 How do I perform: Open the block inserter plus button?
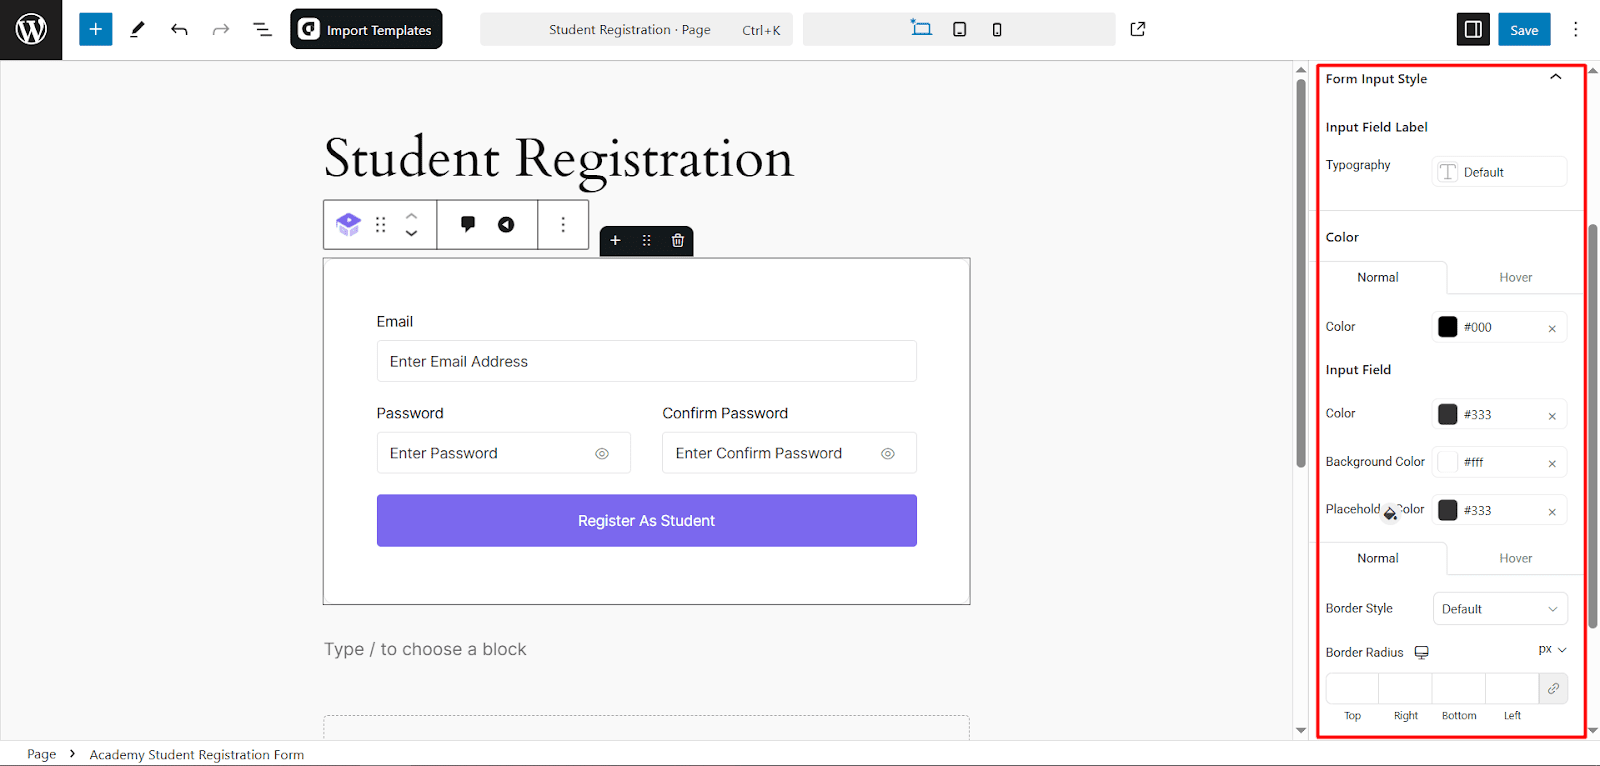pyautogui.click(x=96, y=30)
